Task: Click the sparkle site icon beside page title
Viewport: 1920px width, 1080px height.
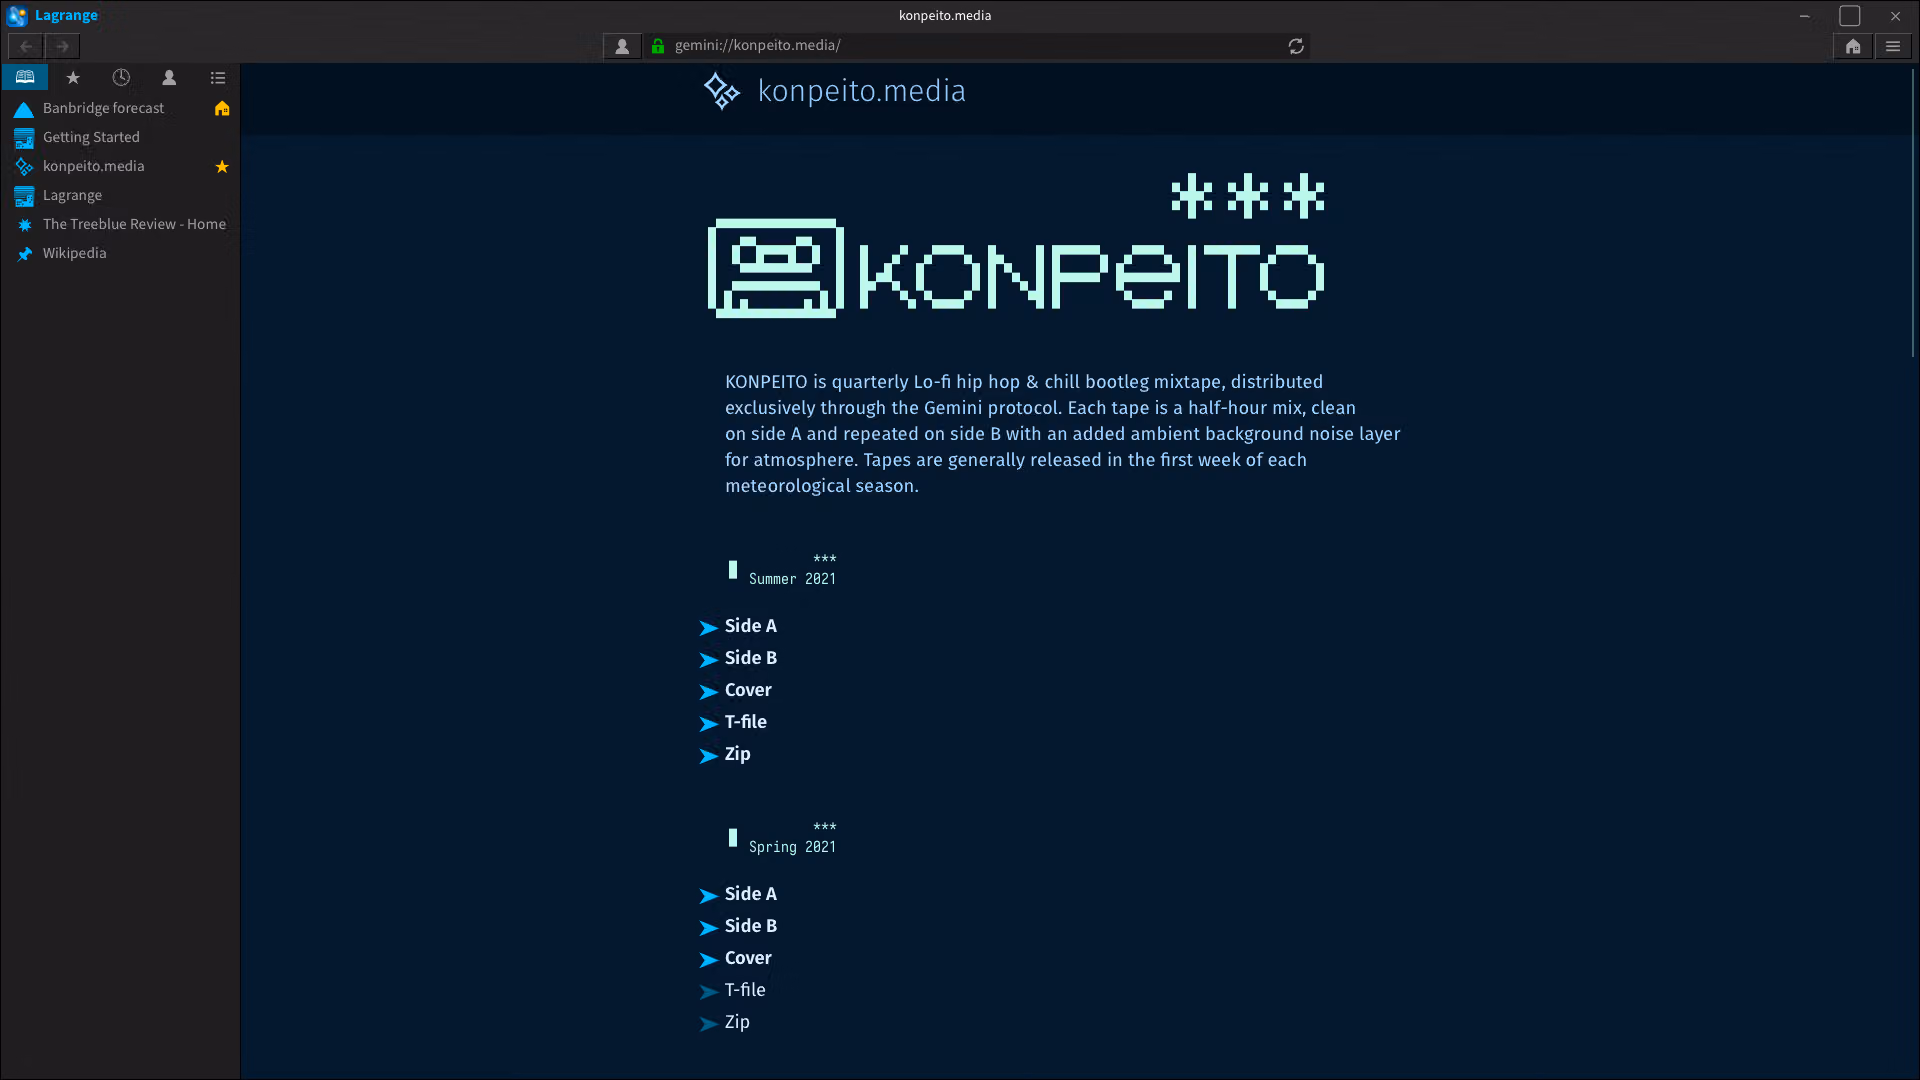Action: point(721,91)
